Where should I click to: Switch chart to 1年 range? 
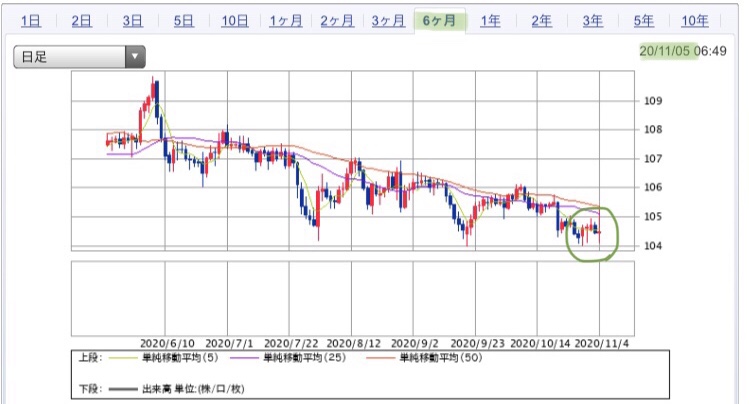(491, 21)
